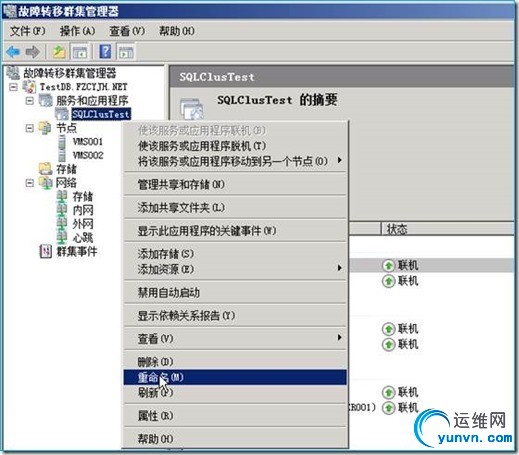Click the 服务和应用程序 folder icon
Image resolution: width=519 pixels, height=455 pixels.
point(45,100)
